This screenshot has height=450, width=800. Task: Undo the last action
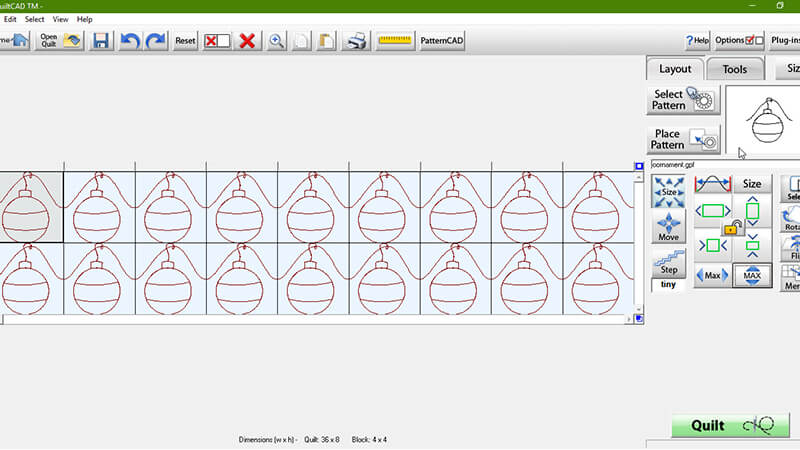tap(130, 41)
